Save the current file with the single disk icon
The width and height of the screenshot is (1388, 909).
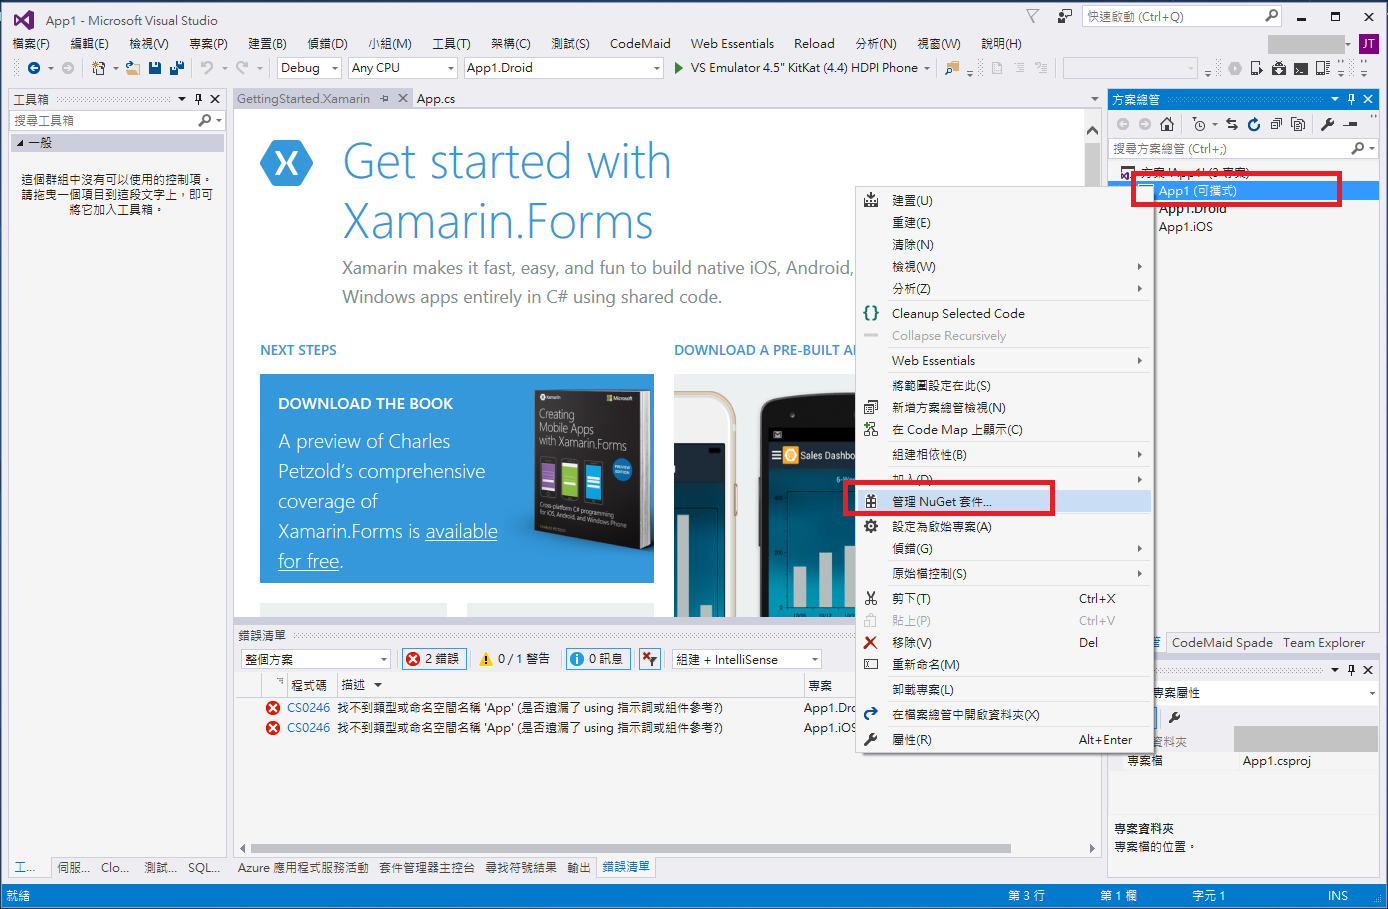click(x=155, y=68)
